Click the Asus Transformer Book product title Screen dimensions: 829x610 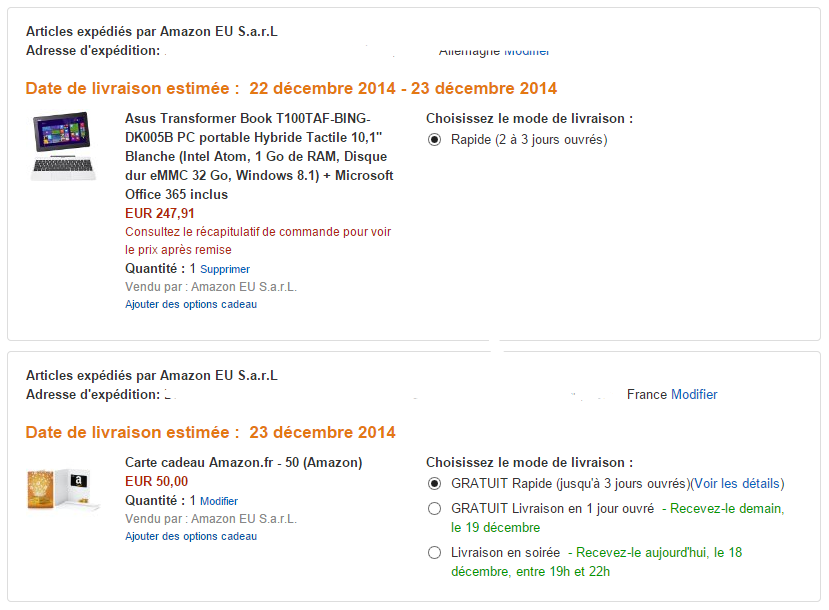(x=259, y=156)
